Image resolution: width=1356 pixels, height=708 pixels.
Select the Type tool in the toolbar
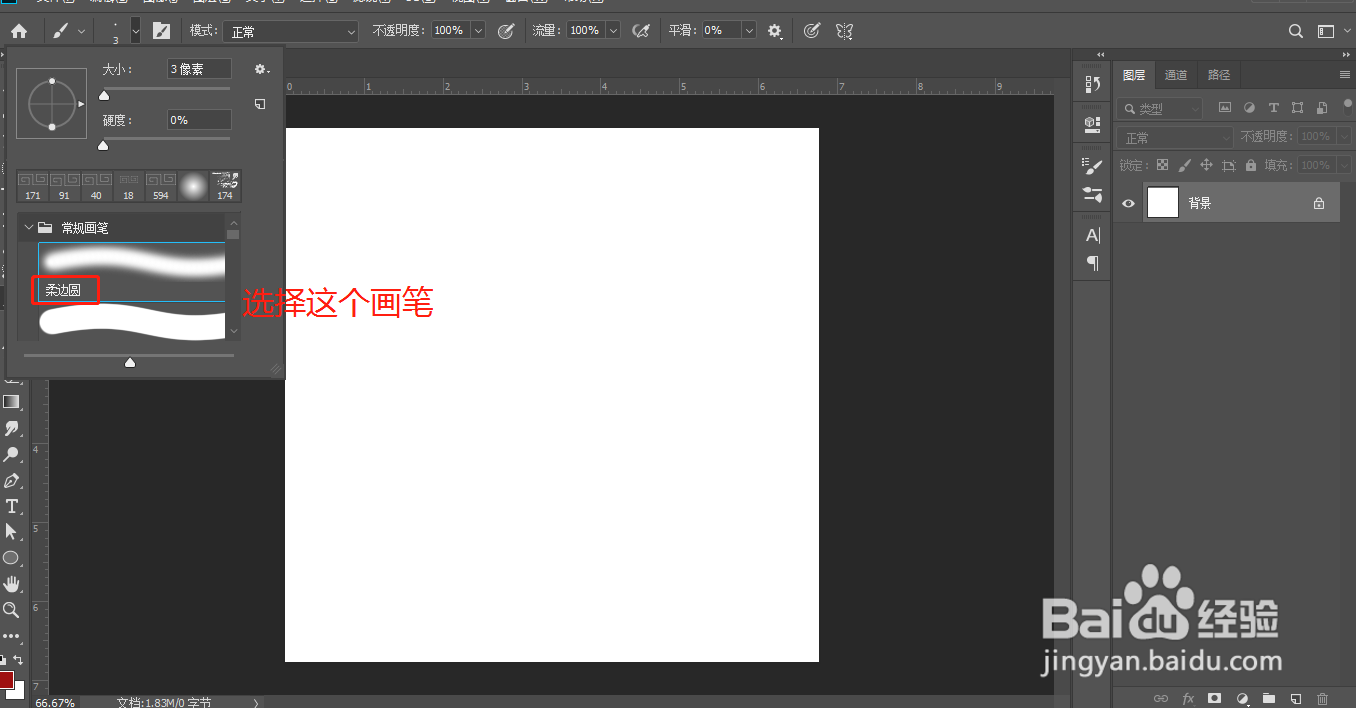(12, 506)
